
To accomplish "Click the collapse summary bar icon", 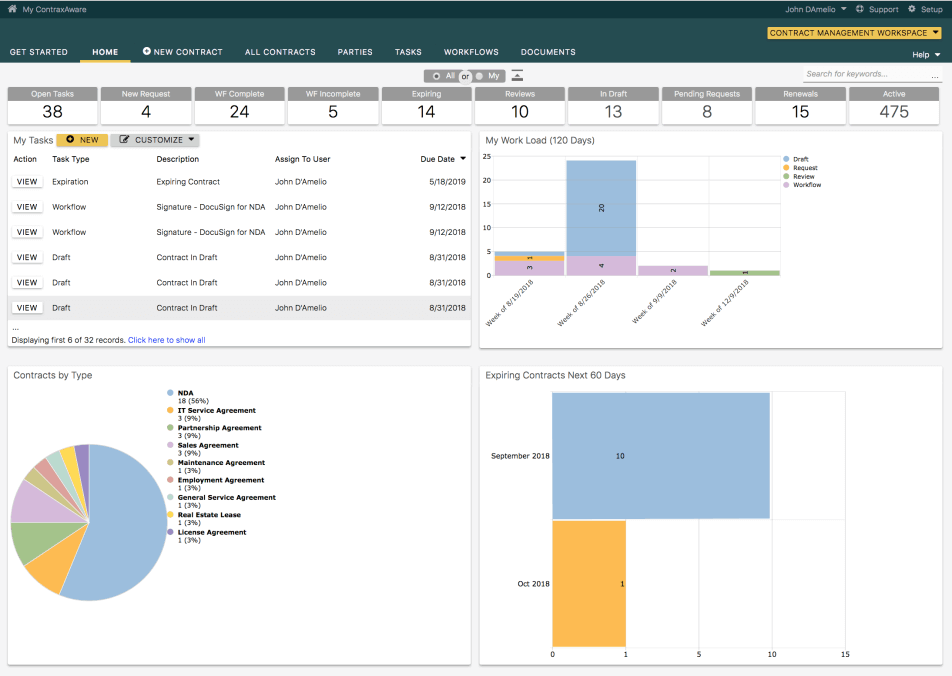I will [x=517, y=76].
